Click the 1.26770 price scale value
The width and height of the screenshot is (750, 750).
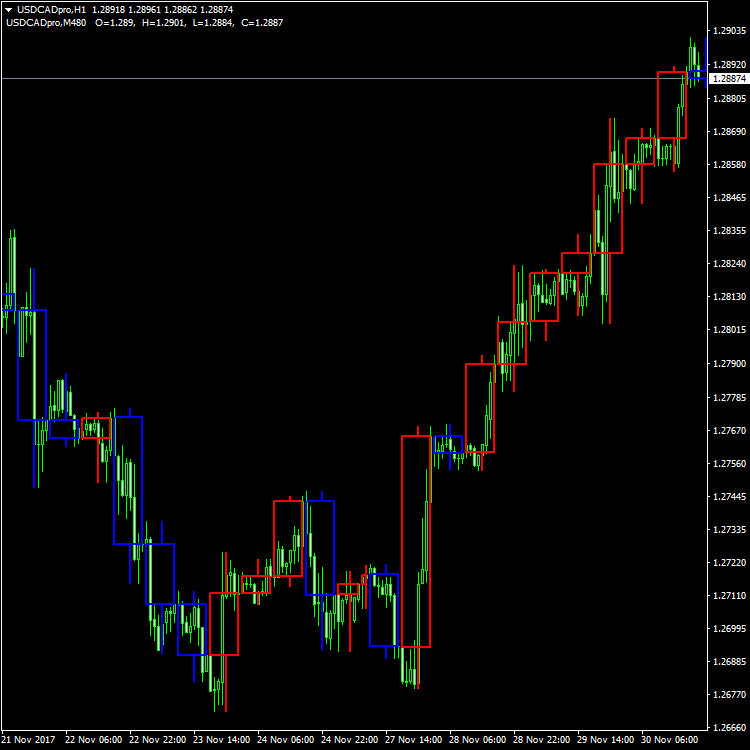point(729,695)
